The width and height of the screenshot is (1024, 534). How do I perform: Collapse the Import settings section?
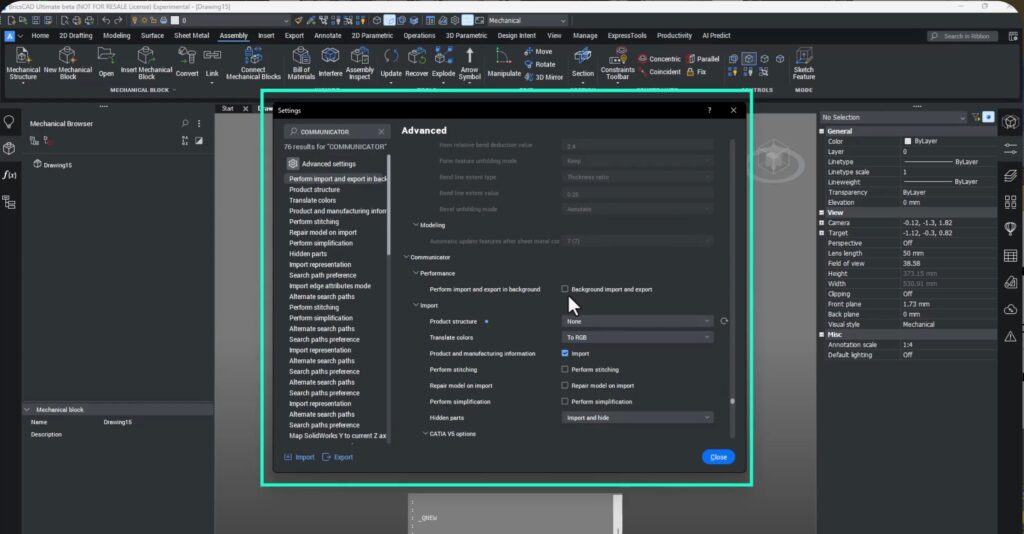416,305
